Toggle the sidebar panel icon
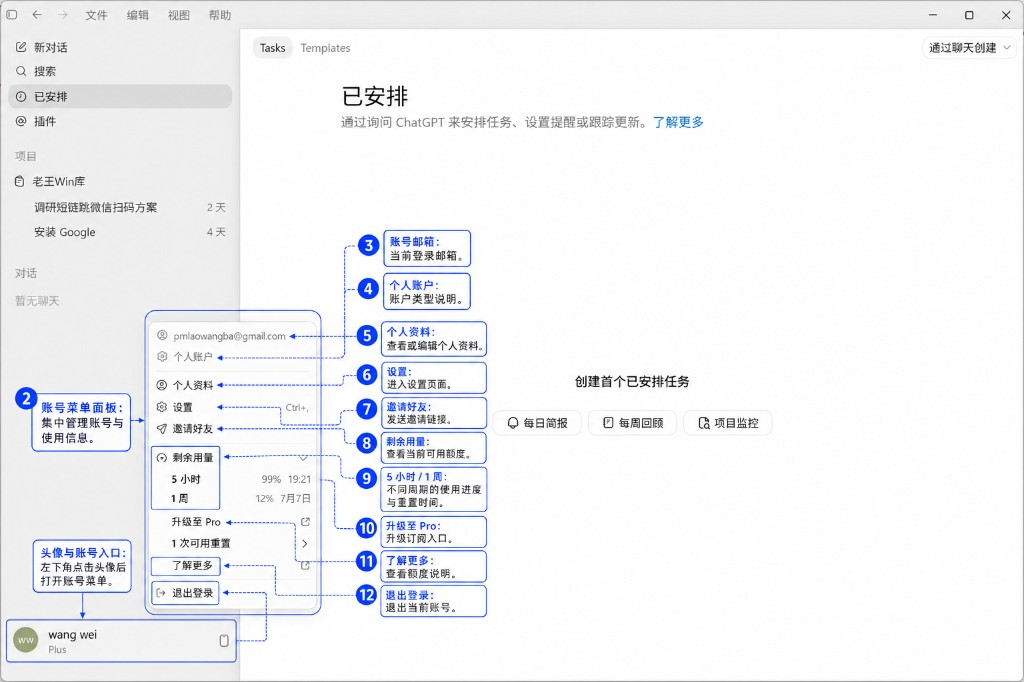 (12, 14)
